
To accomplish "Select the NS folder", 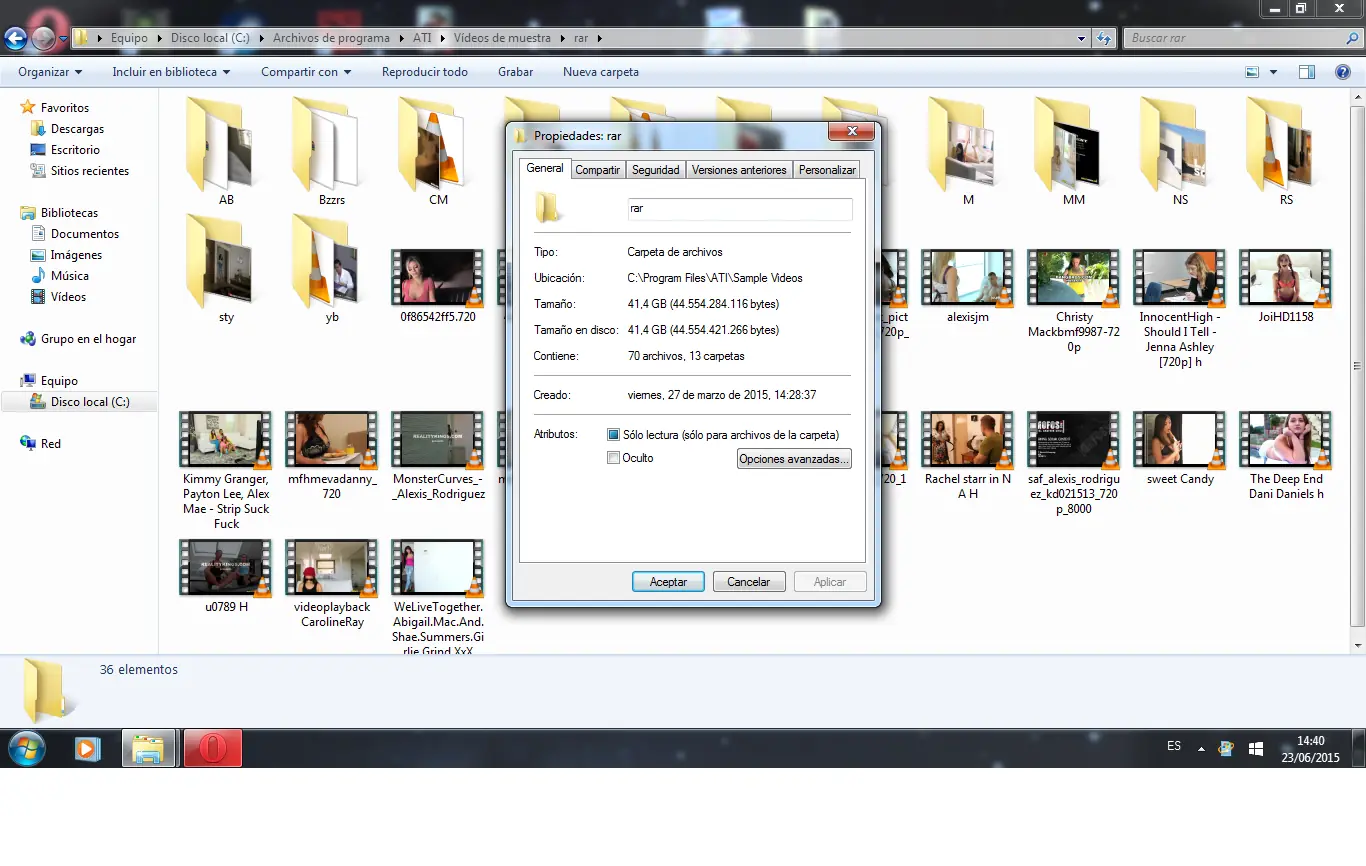I will (x=1180, y=150).
